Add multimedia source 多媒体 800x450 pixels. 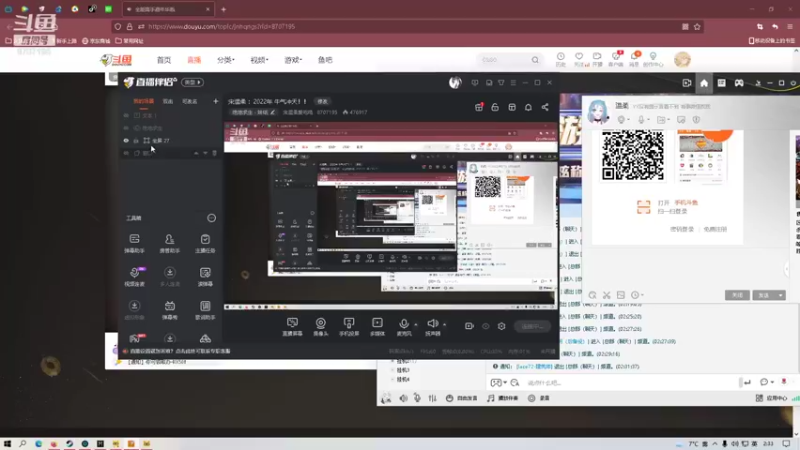coord(377,327)
